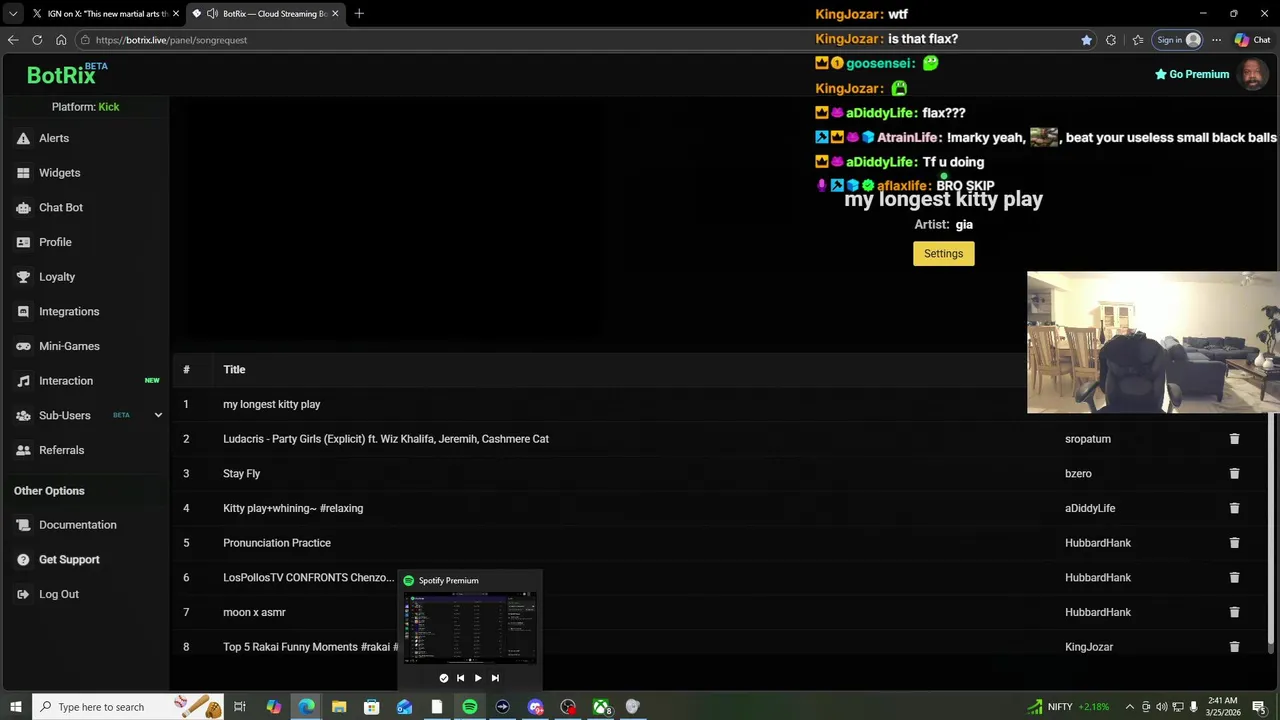This screenshot has height=720, width=1280.
Task: Go to Chat Bot section
Action: tap(60, 207)
